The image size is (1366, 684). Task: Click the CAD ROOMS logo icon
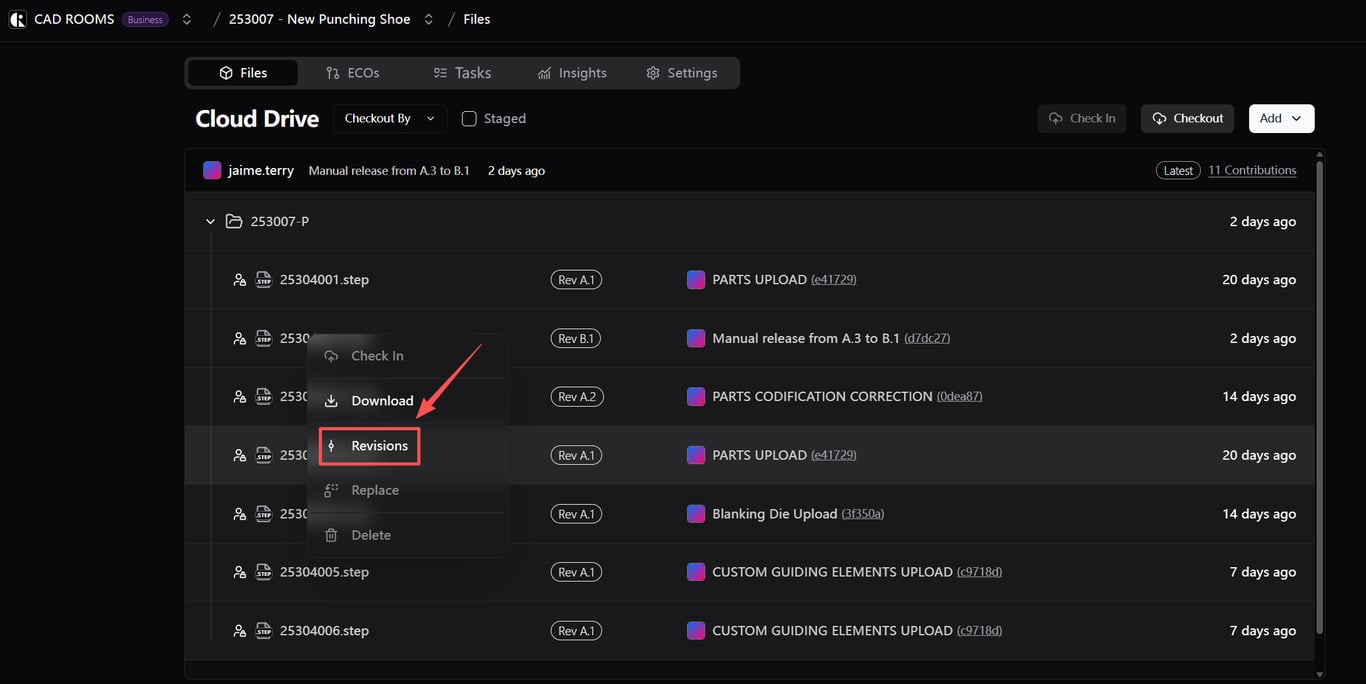pyautogui.click(x=17, y=19)
